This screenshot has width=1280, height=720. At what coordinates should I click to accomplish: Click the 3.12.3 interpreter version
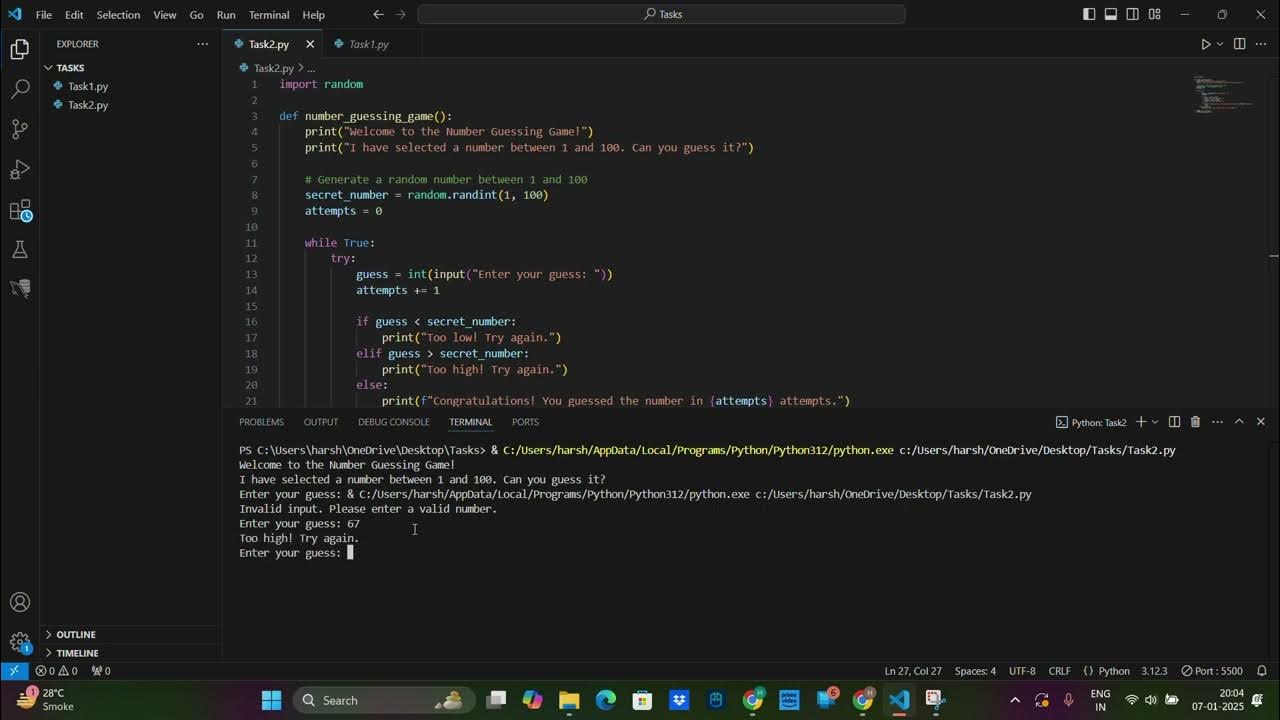(1154, 671)
